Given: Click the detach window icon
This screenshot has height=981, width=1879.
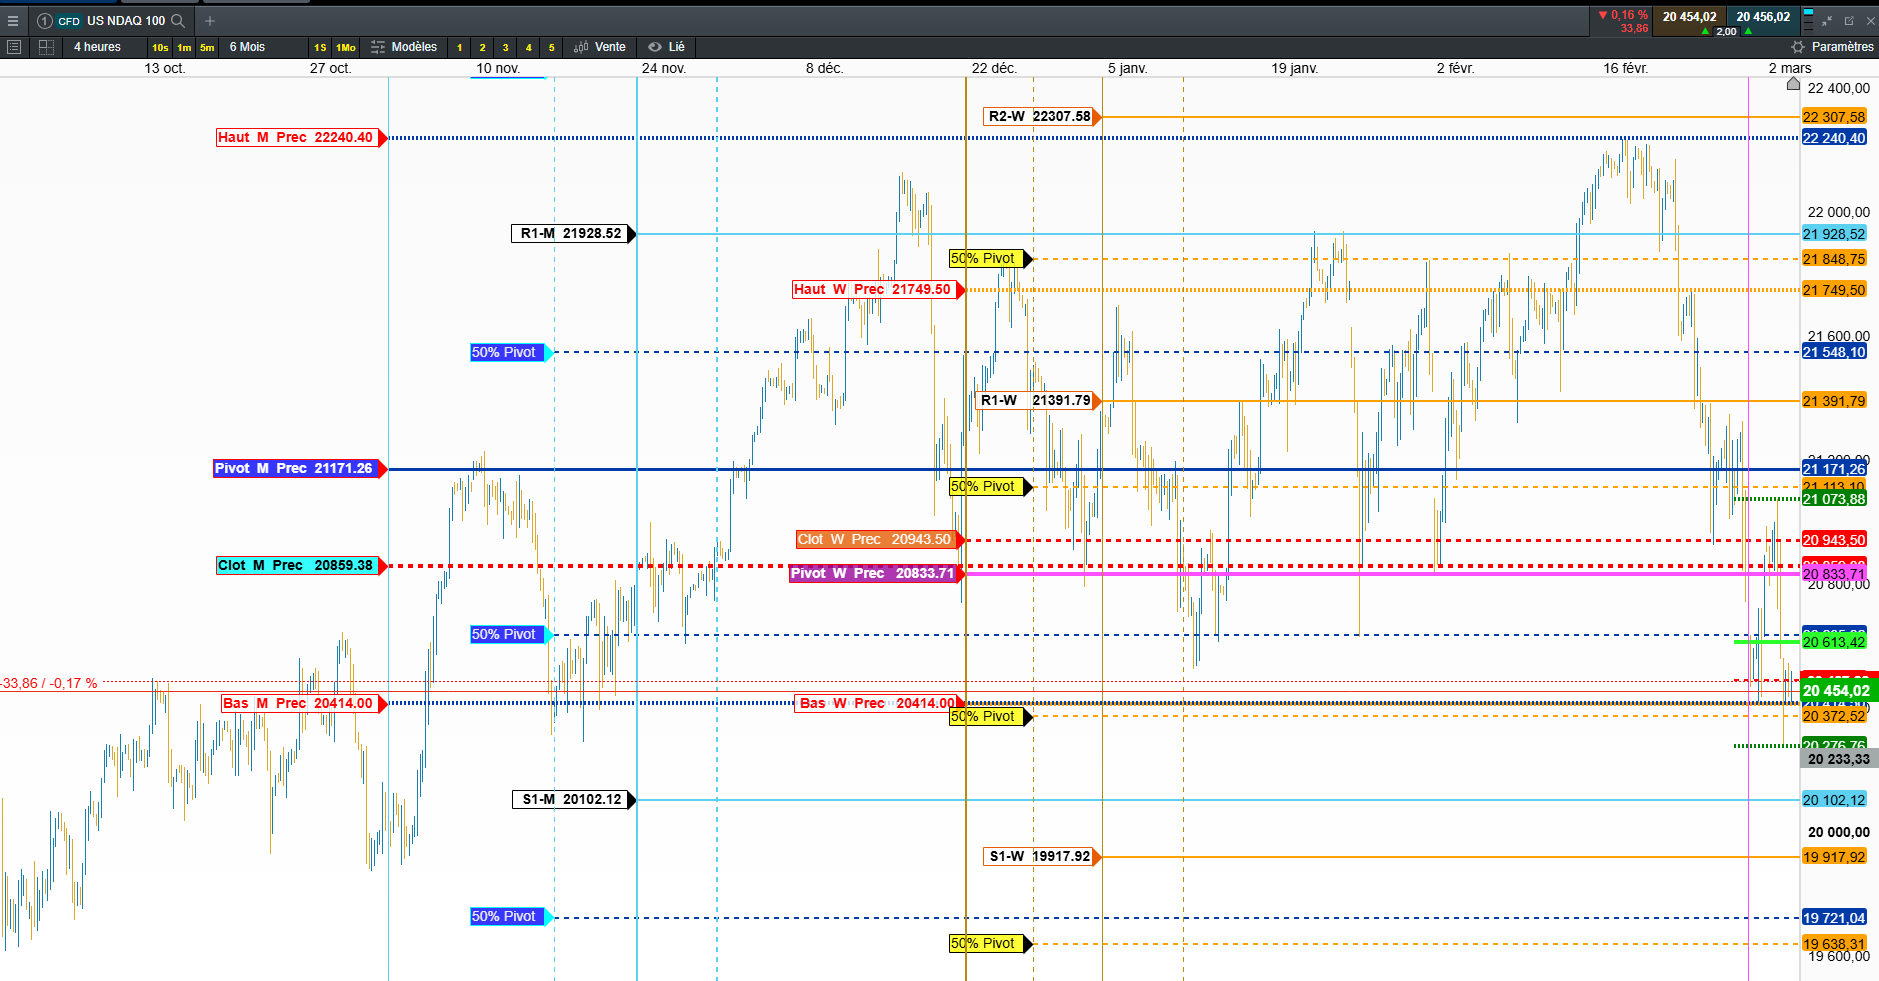Looking at the screenshot, I should [x=1848, y=21].
